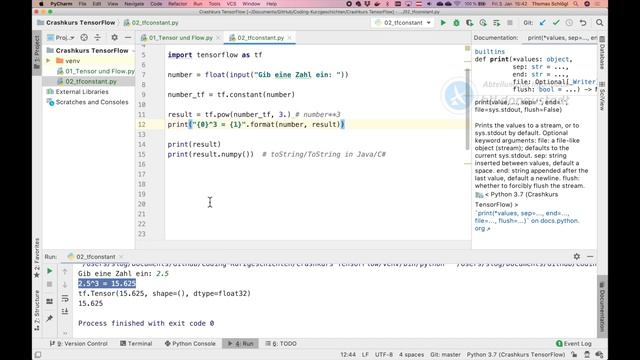This screenshot has height=360, width=640.
Task: Open the Proj view selector dropdown
Action: click(61, 38)
